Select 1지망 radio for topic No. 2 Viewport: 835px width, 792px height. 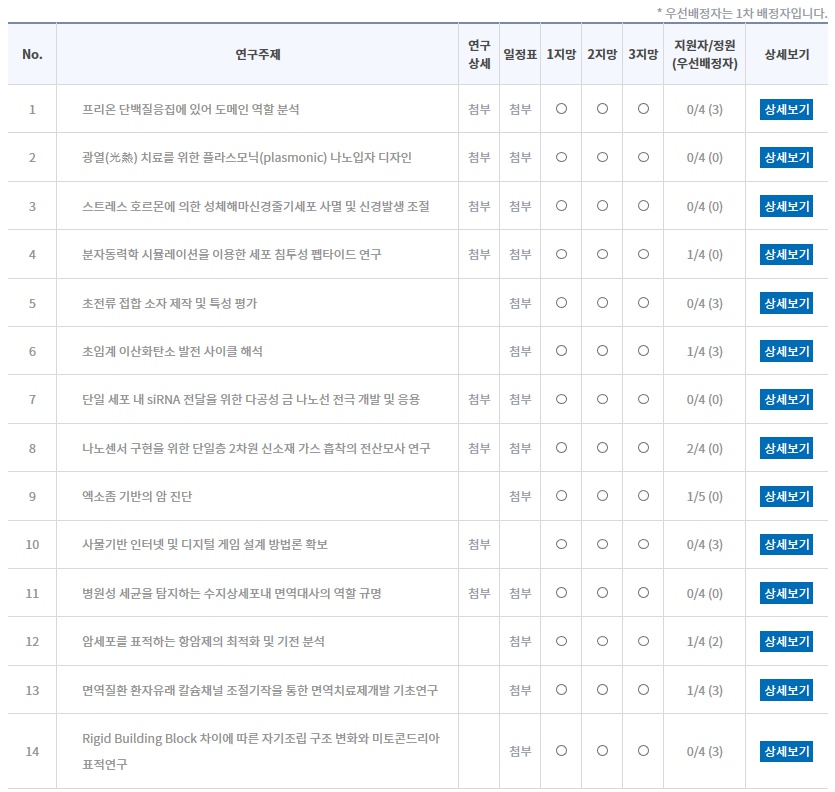561,157
